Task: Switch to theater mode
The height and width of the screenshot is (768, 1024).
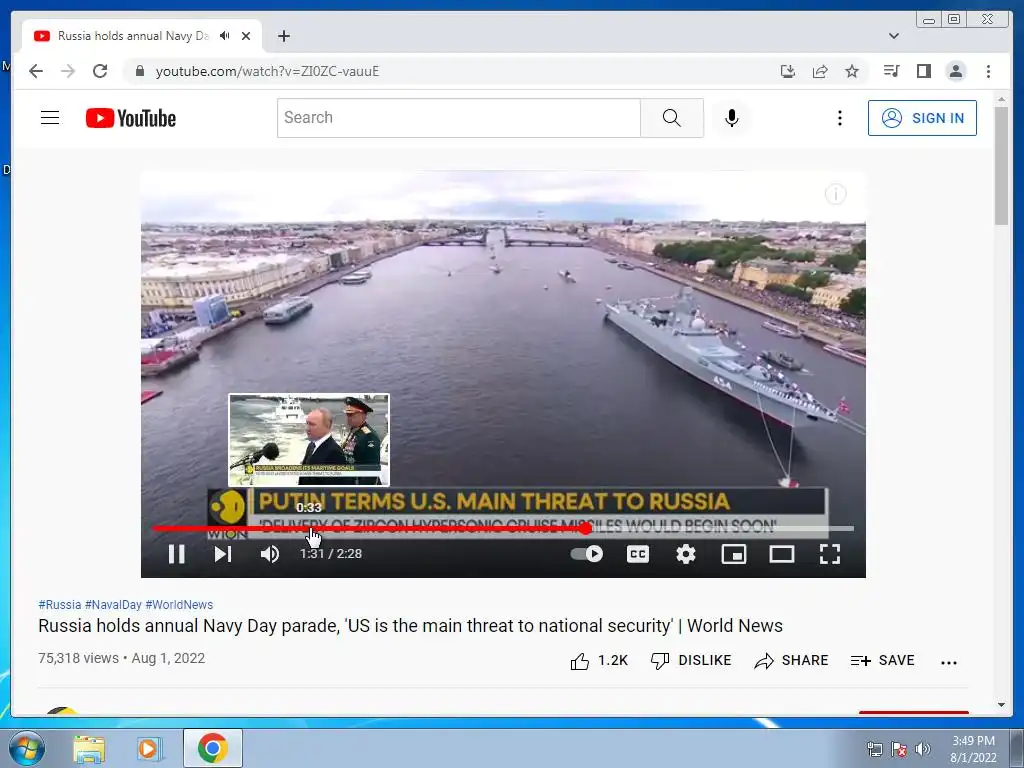Action: (x=782, y=554)
